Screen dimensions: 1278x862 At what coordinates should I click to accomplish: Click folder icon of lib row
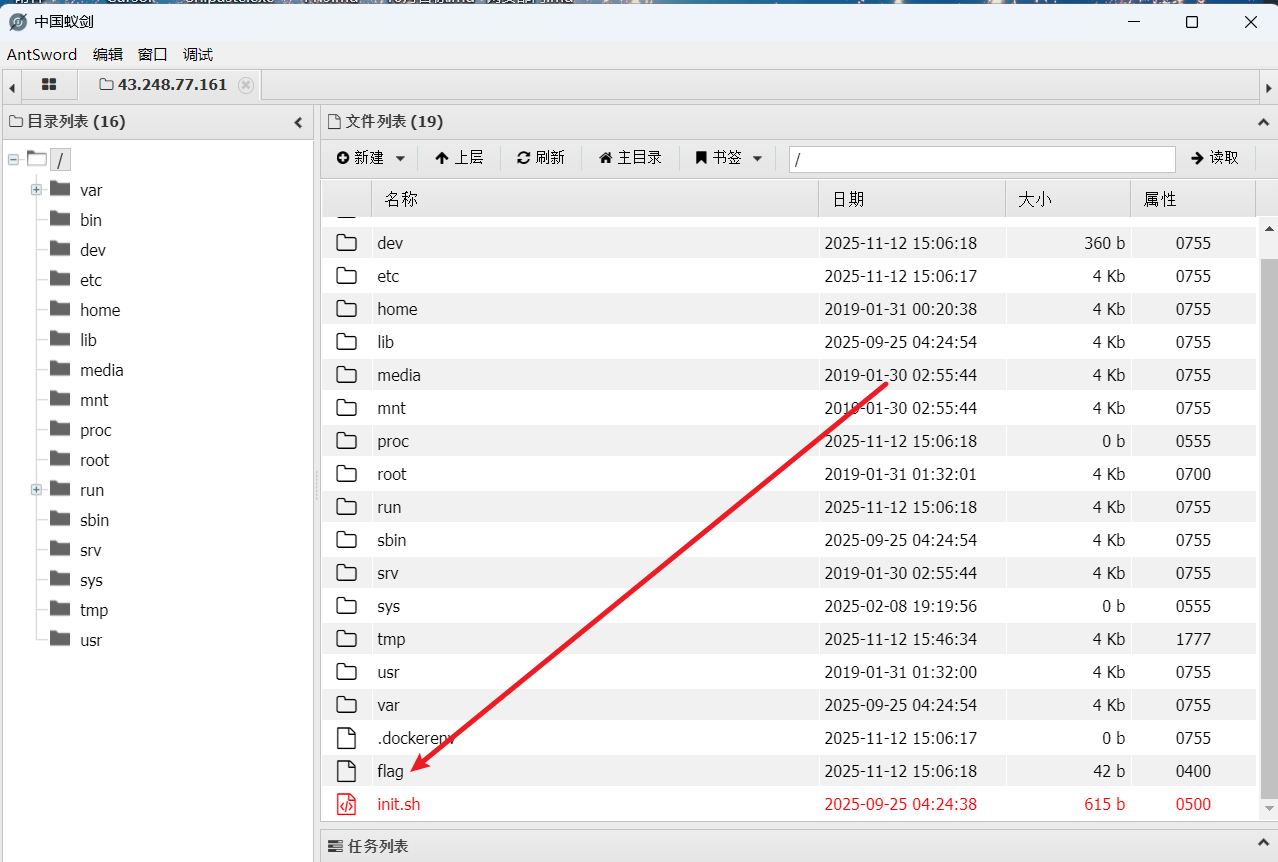(x=346, y=342)
